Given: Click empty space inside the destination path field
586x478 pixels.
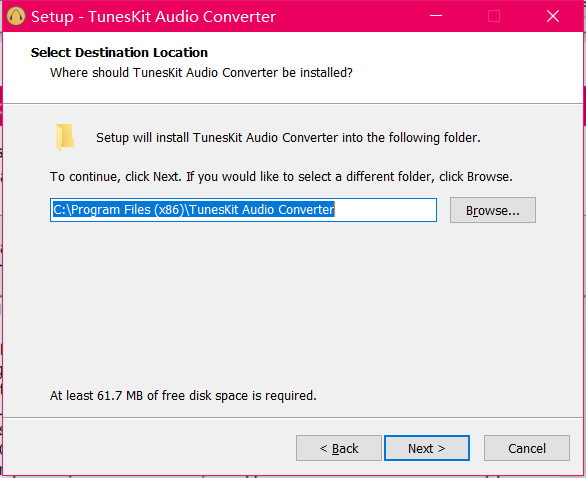Looking at the screenshot, I should click(385, 210).
